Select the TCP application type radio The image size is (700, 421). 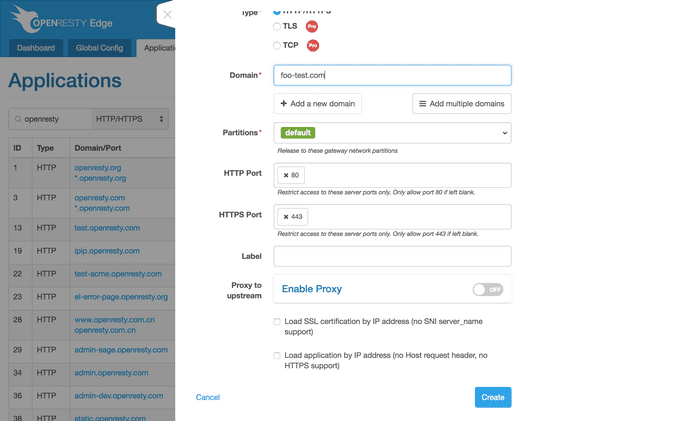[277, 46]
